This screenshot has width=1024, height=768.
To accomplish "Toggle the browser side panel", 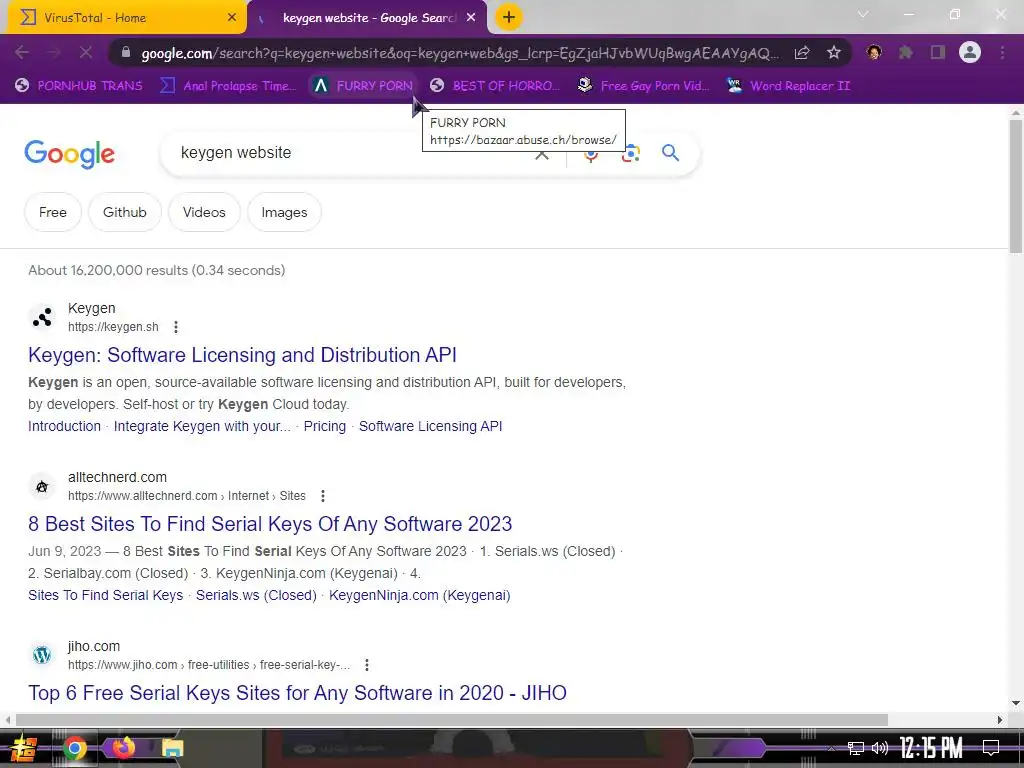I will pos(938,52).
